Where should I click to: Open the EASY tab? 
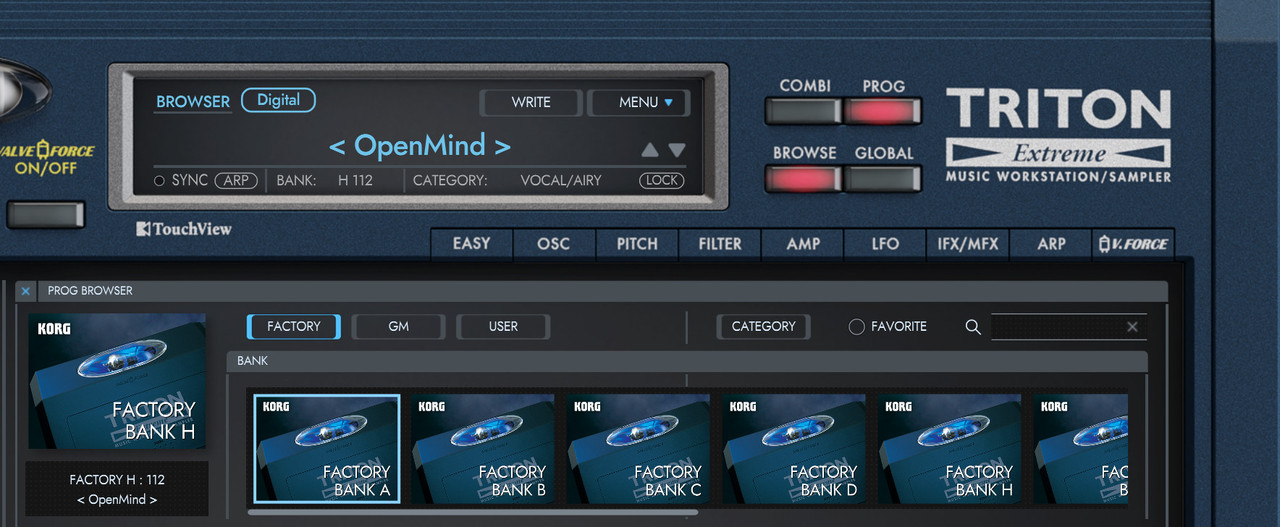(471, 244)
